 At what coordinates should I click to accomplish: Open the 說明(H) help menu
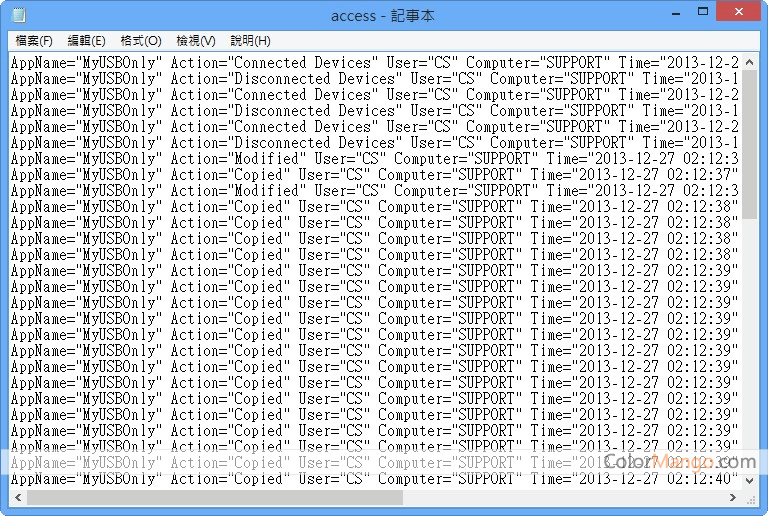tap(250, 41)
